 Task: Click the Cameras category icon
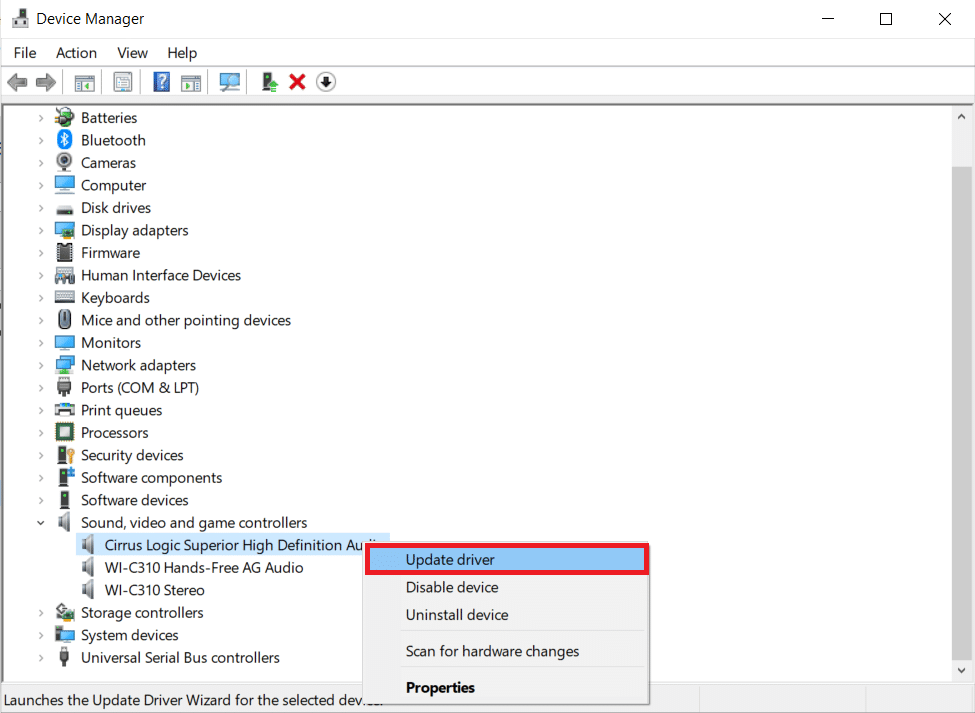pyautogui.click(x=65, y=163)
